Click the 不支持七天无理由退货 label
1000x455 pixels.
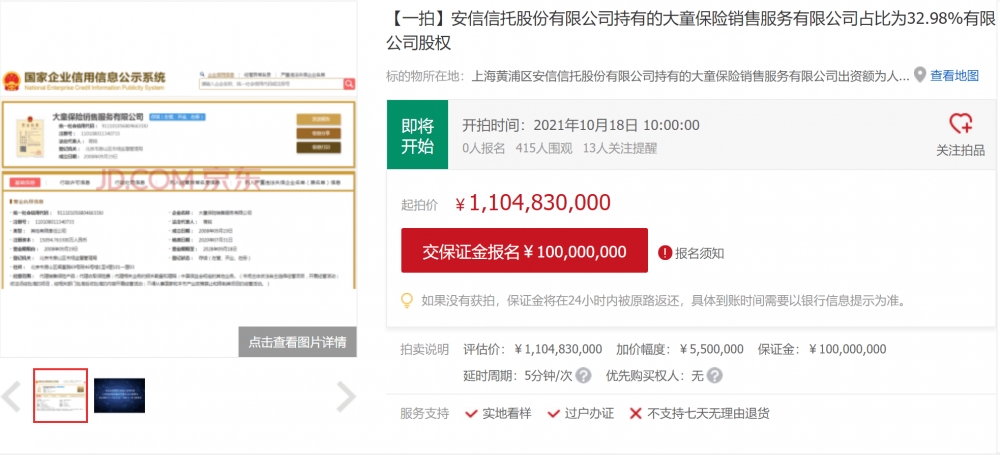click(x=708, y=414)
